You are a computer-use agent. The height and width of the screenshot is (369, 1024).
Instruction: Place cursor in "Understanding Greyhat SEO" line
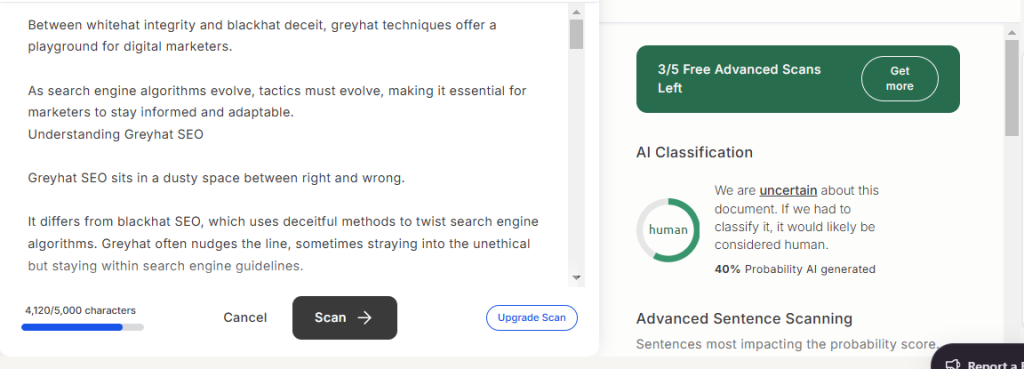(116, 135)
